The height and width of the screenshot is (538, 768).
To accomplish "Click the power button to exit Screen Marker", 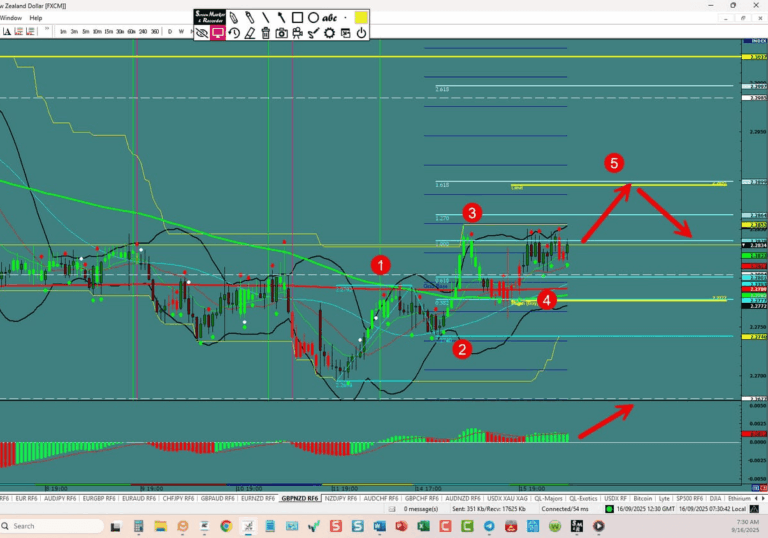I will [361, 33].
